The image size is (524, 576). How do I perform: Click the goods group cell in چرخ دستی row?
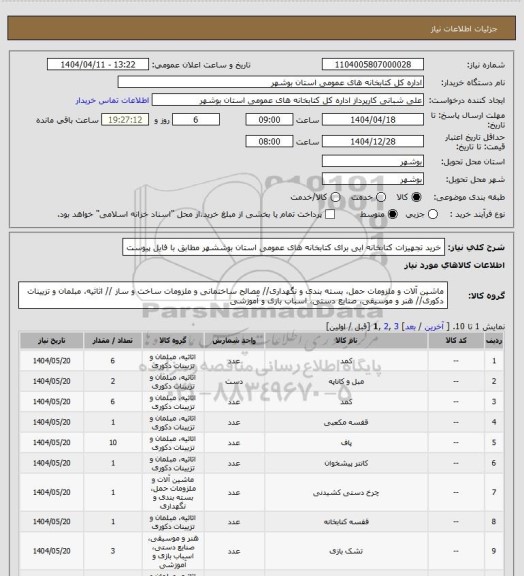(173, 493)
